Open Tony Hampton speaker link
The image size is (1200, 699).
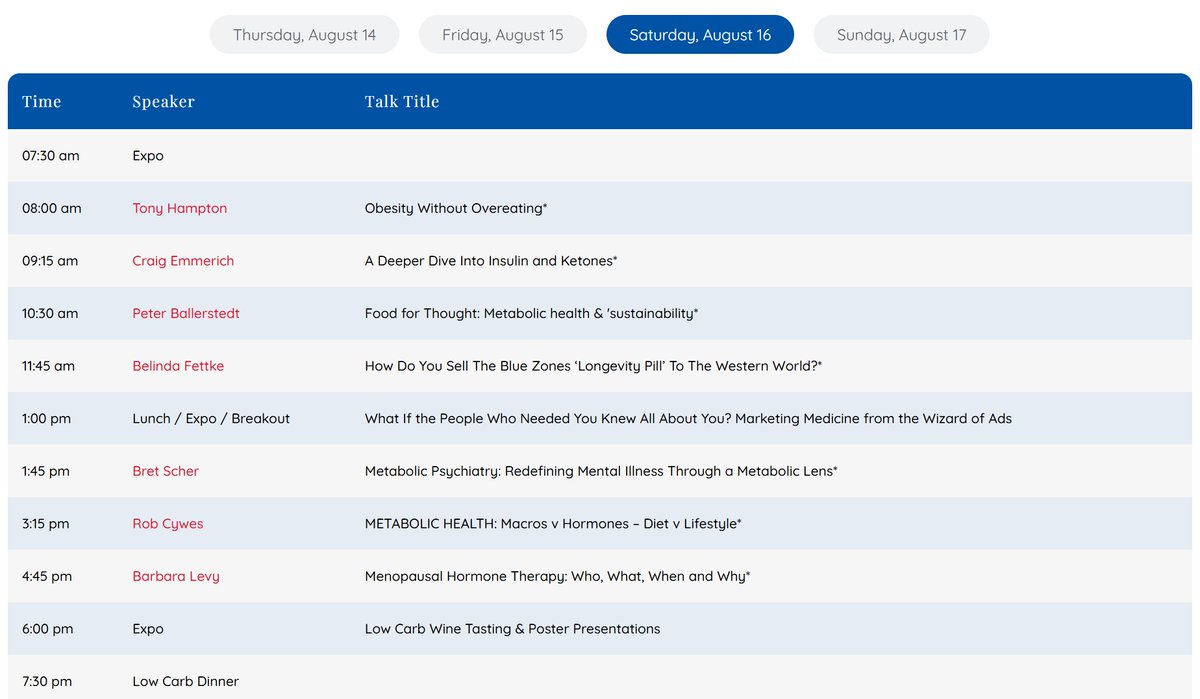click(180, 208)
